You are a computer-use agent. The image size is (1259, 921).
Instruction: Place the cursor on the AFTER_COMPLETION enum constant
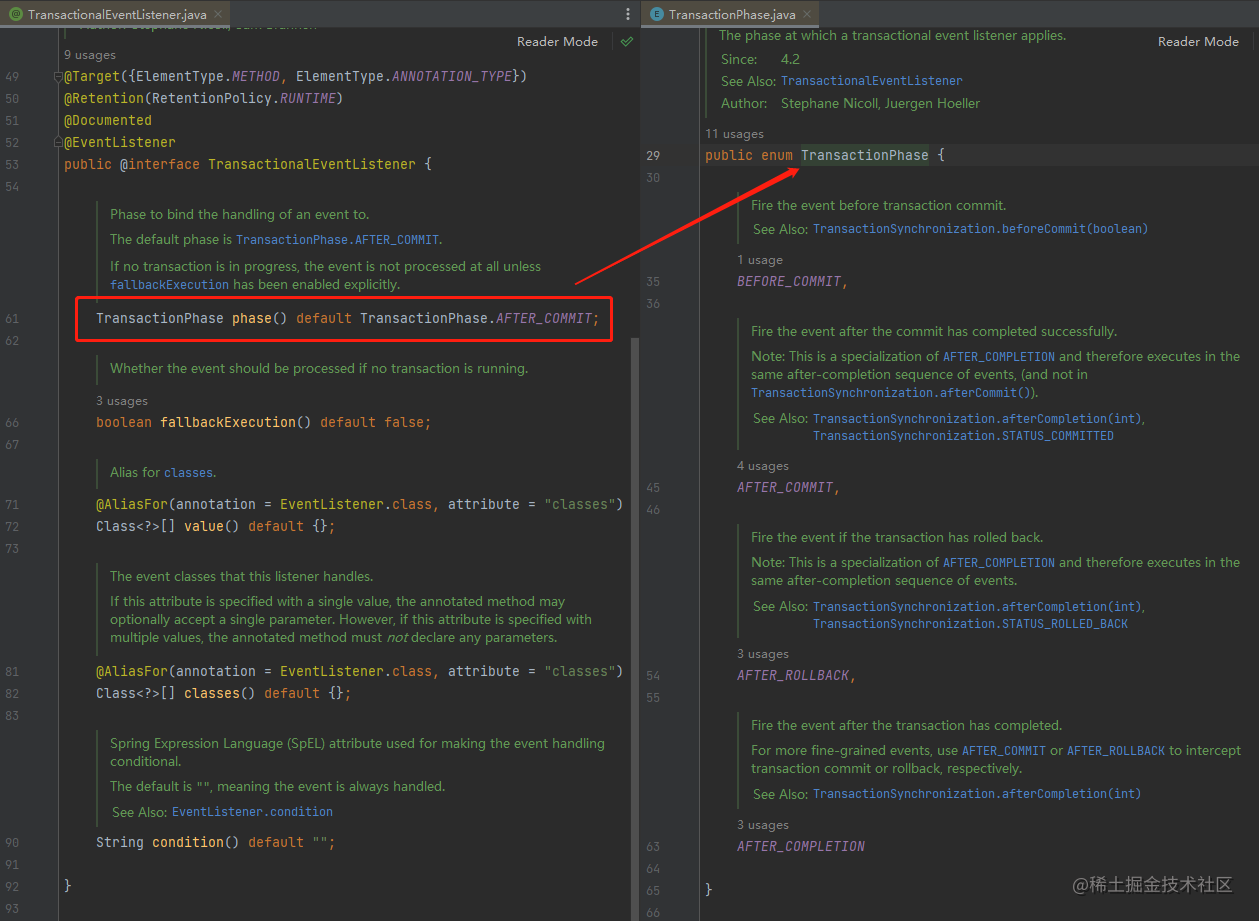tap(801, 846)
